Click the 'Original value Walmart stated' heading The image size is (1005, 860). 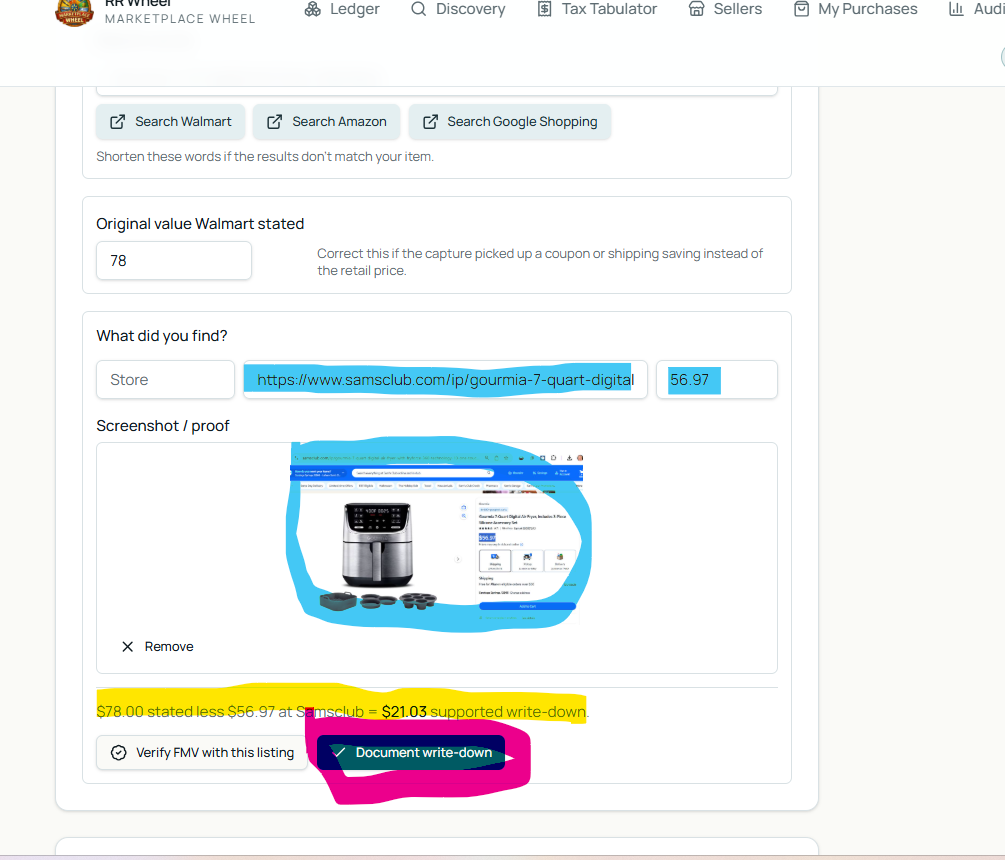(x=200, y=224)
